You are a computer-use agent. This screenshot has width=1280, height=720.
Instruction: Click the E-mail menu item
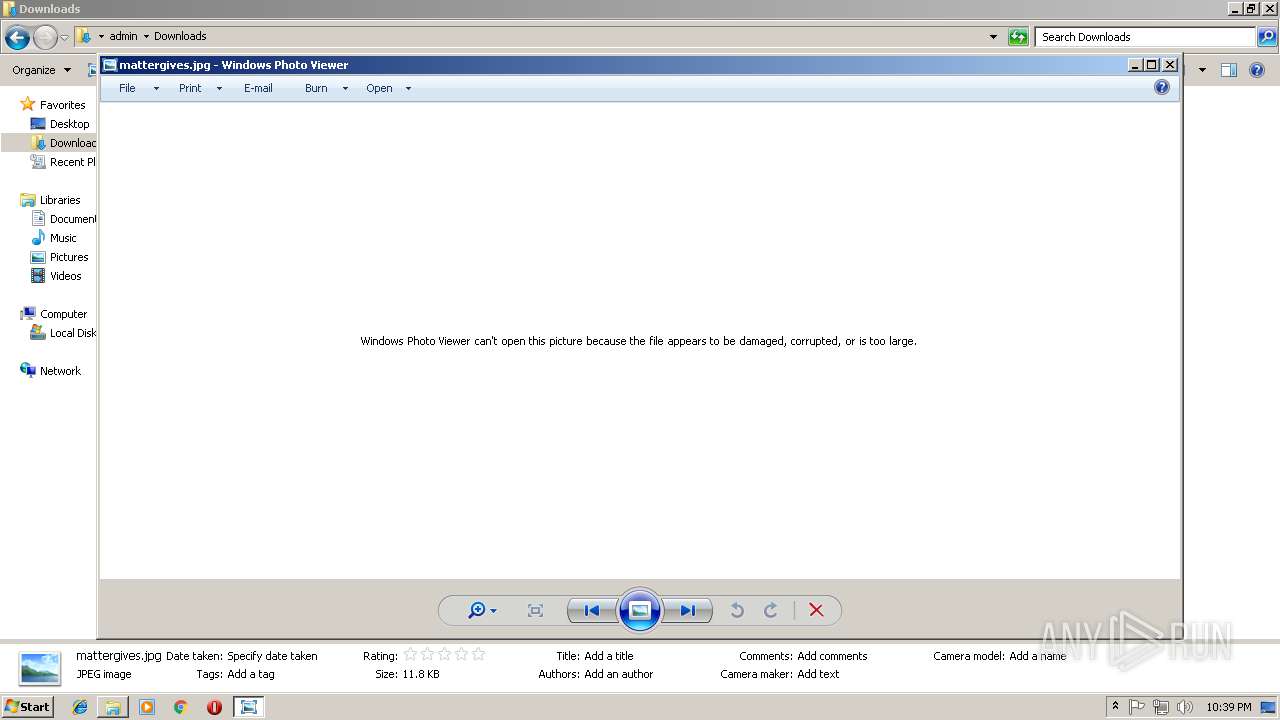(x=258, y=88)
